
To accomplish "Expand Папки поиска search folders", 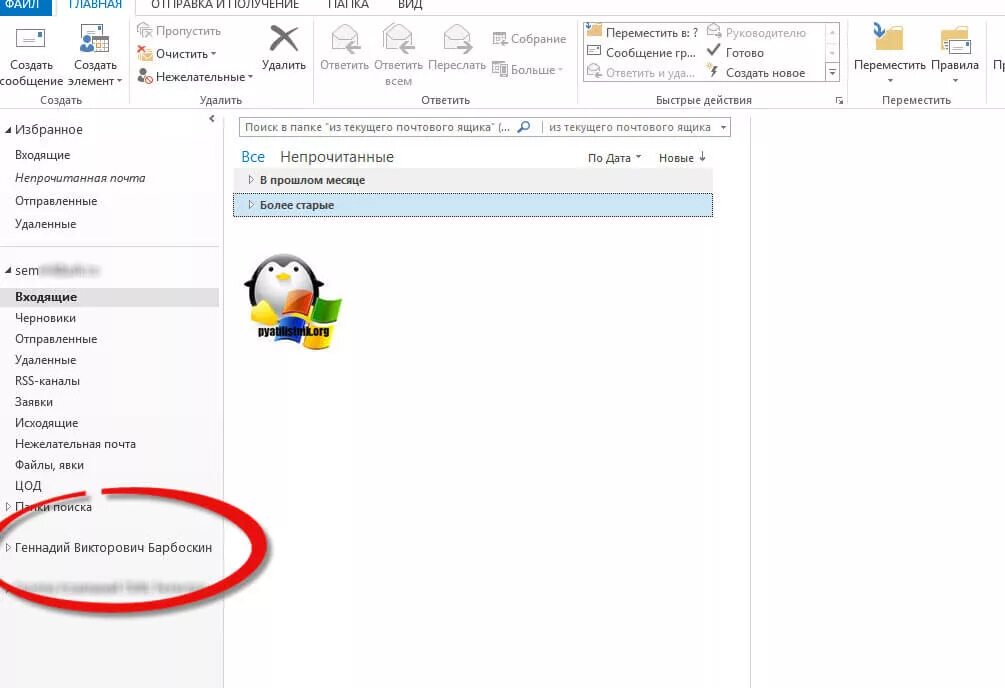I will [8, 507].
